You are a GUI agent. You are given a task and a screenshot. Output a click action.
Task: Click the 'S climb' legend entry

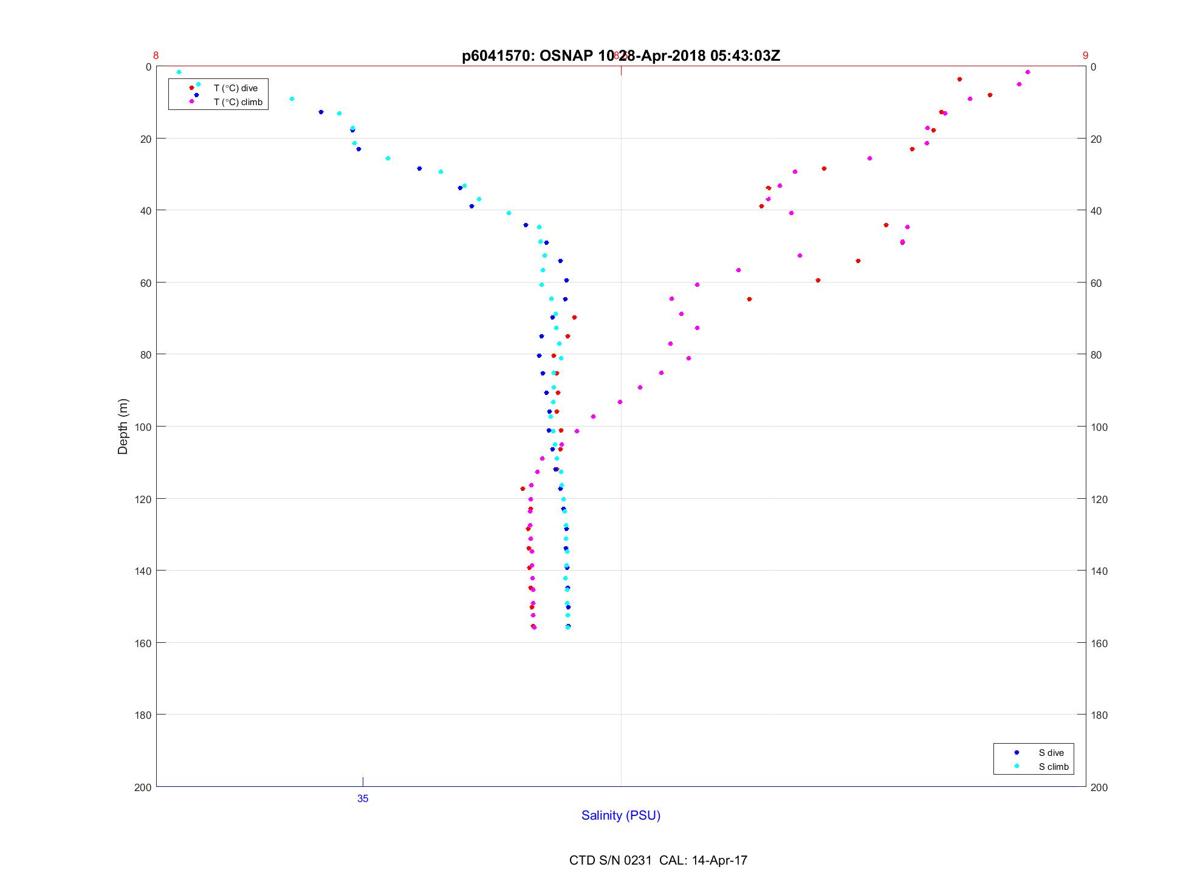coord(1054,766)
